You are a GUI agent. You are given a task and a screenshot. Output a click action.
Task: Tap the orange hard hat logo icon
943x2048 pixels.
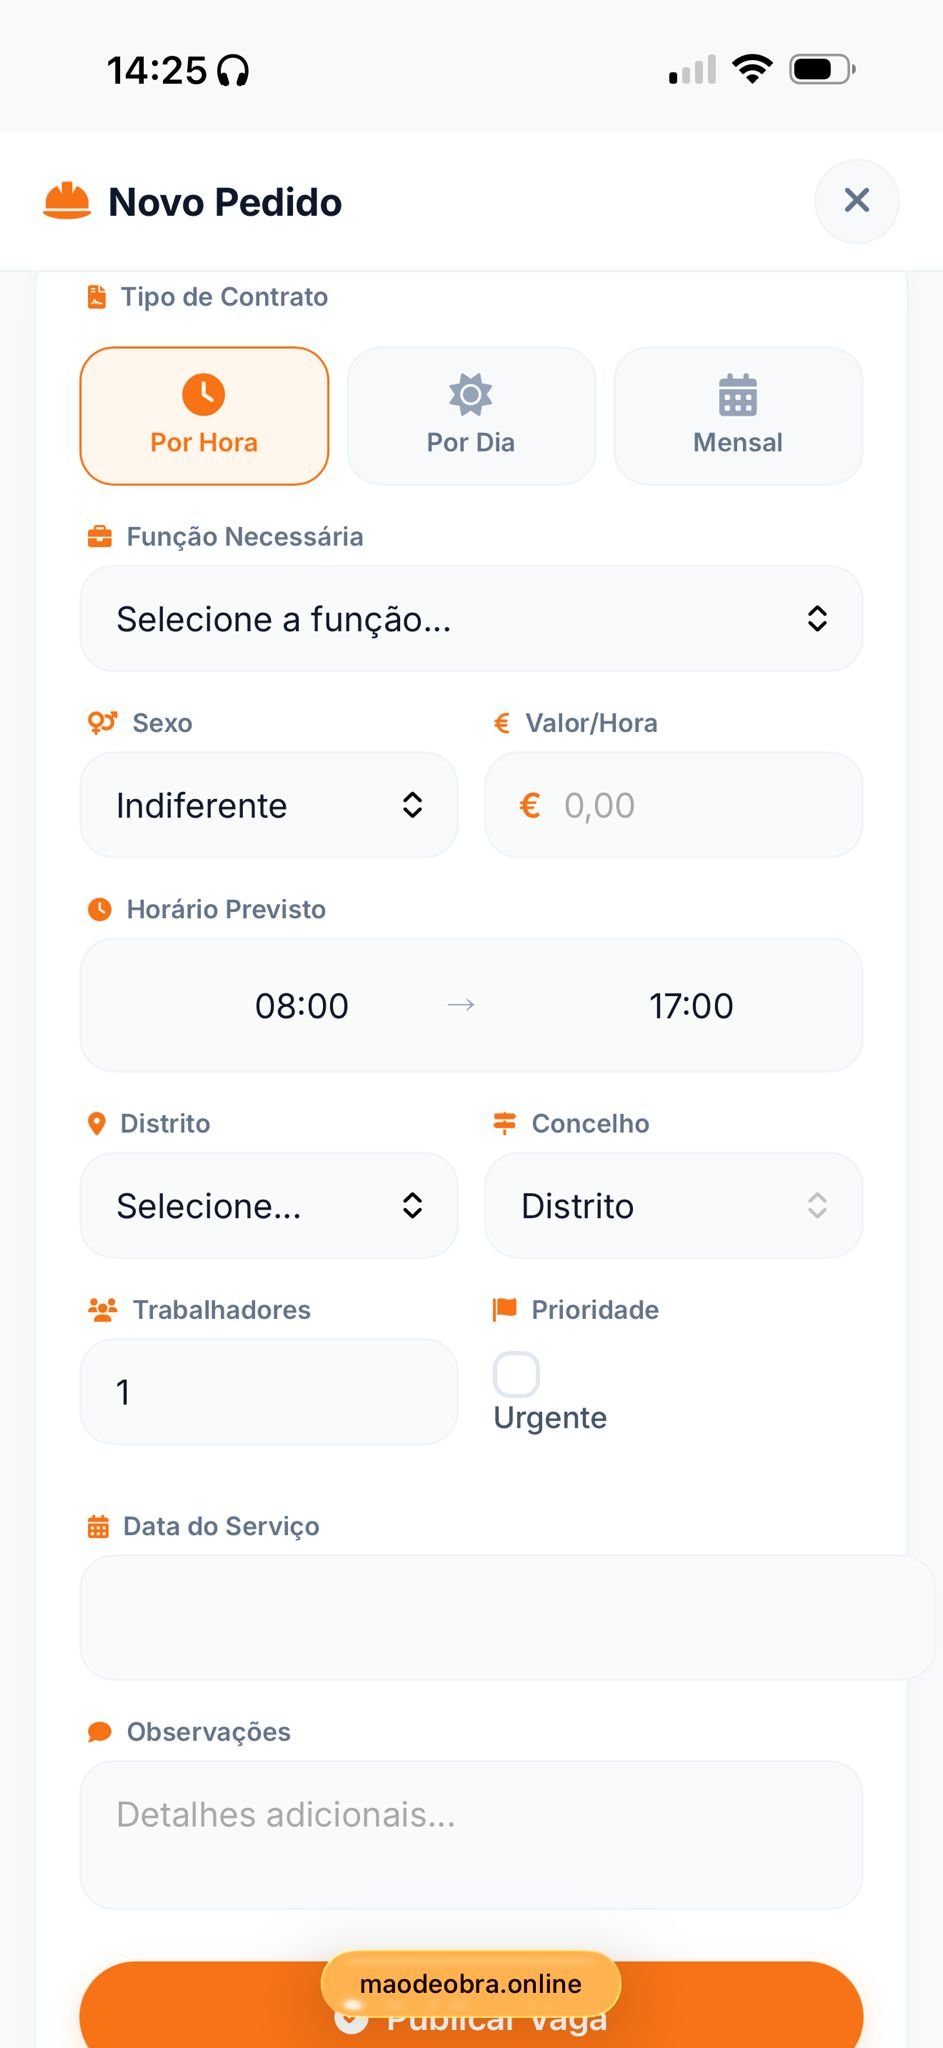pyautogui.click(x=67, y=201)
